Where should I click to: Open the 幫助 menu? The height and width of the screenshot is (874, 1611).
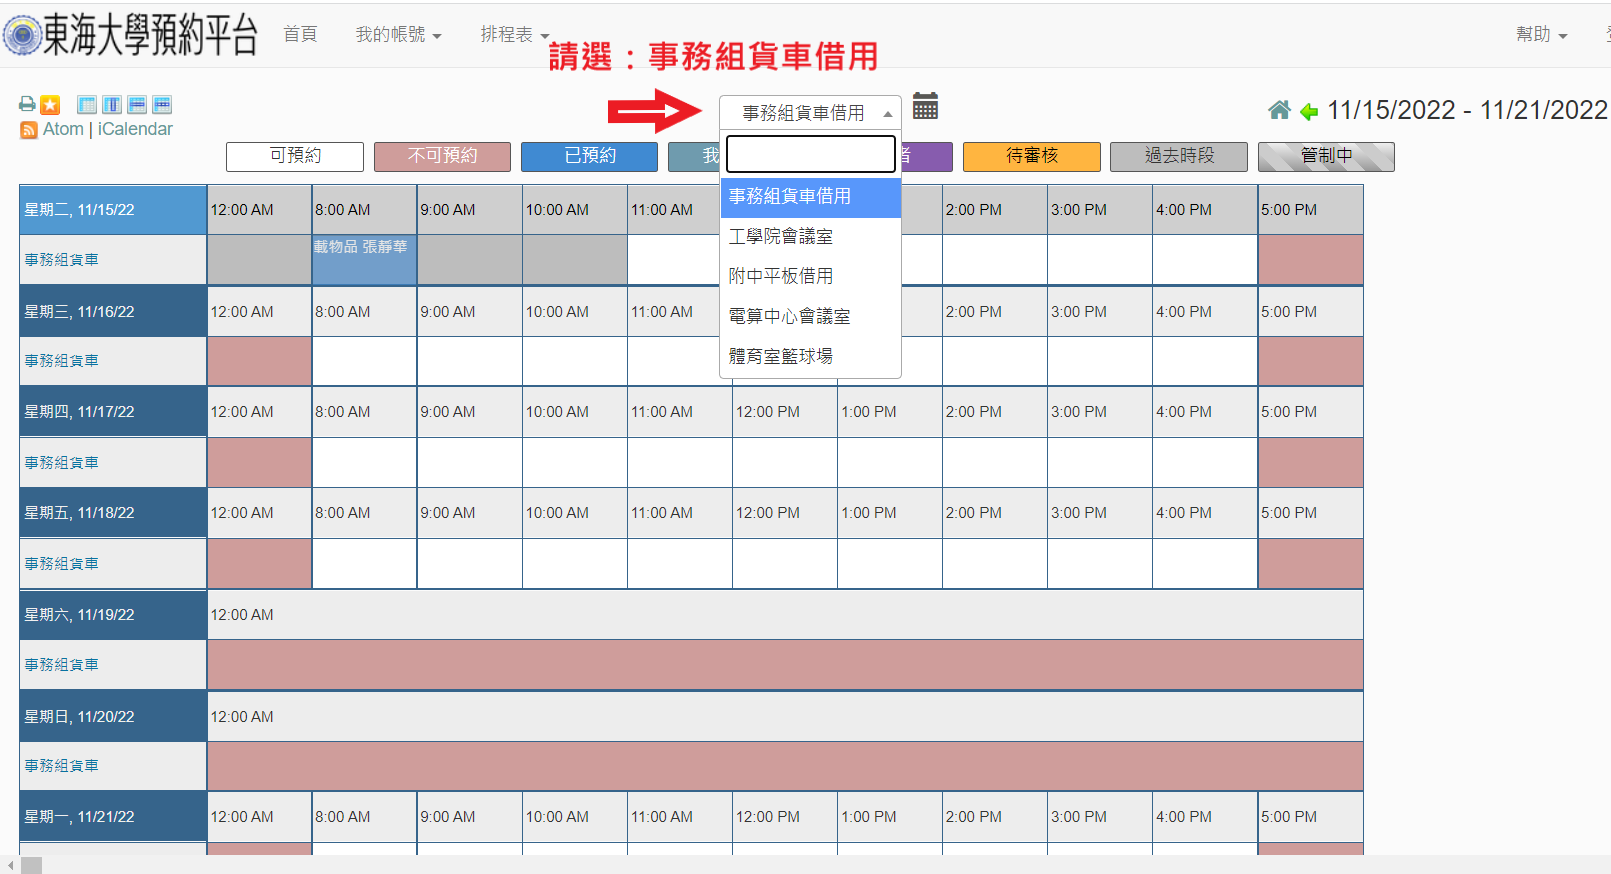click(1540, 35)
